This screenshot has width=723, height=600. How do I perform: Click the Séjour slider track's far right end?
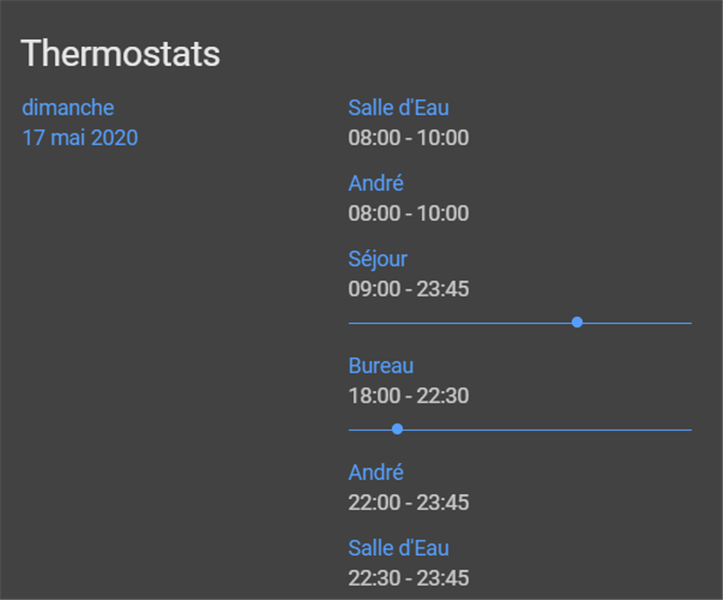(x=688, y=323)
